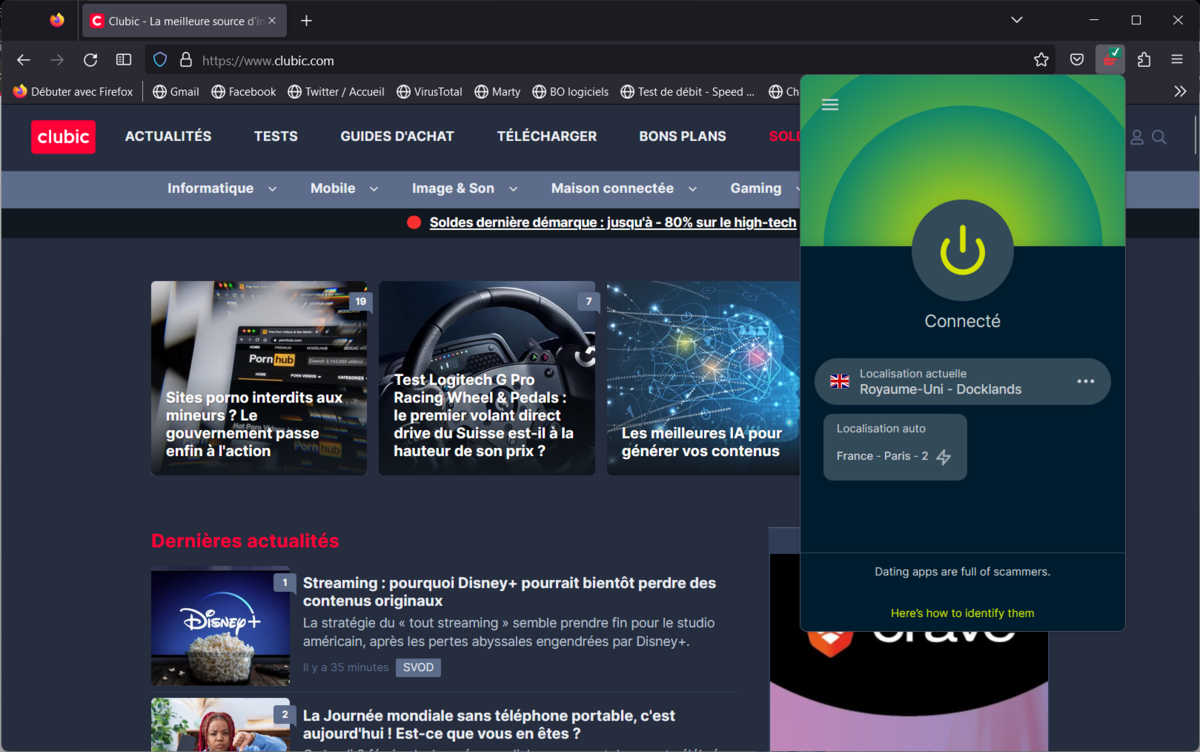1200x752 pixels.
Task: Open 'Soldes dernière démarque' banner link
Action: [x=612, y=222]
